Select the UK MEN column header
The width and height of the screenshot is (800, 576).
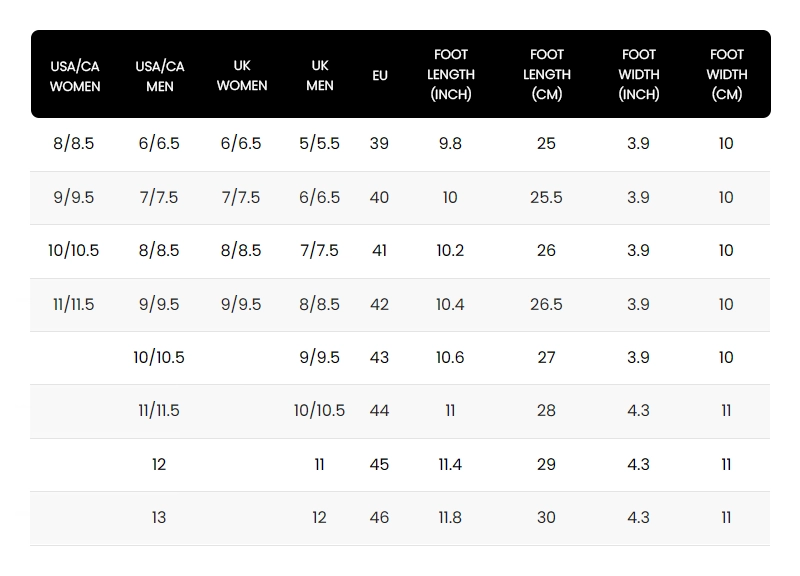coord(320,76)
